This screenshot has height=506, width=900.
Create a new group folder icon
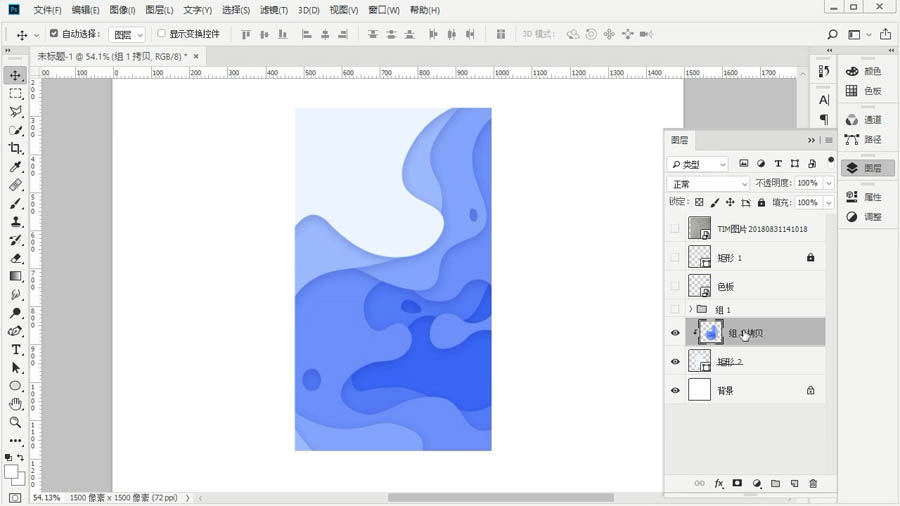coord(775,484)
